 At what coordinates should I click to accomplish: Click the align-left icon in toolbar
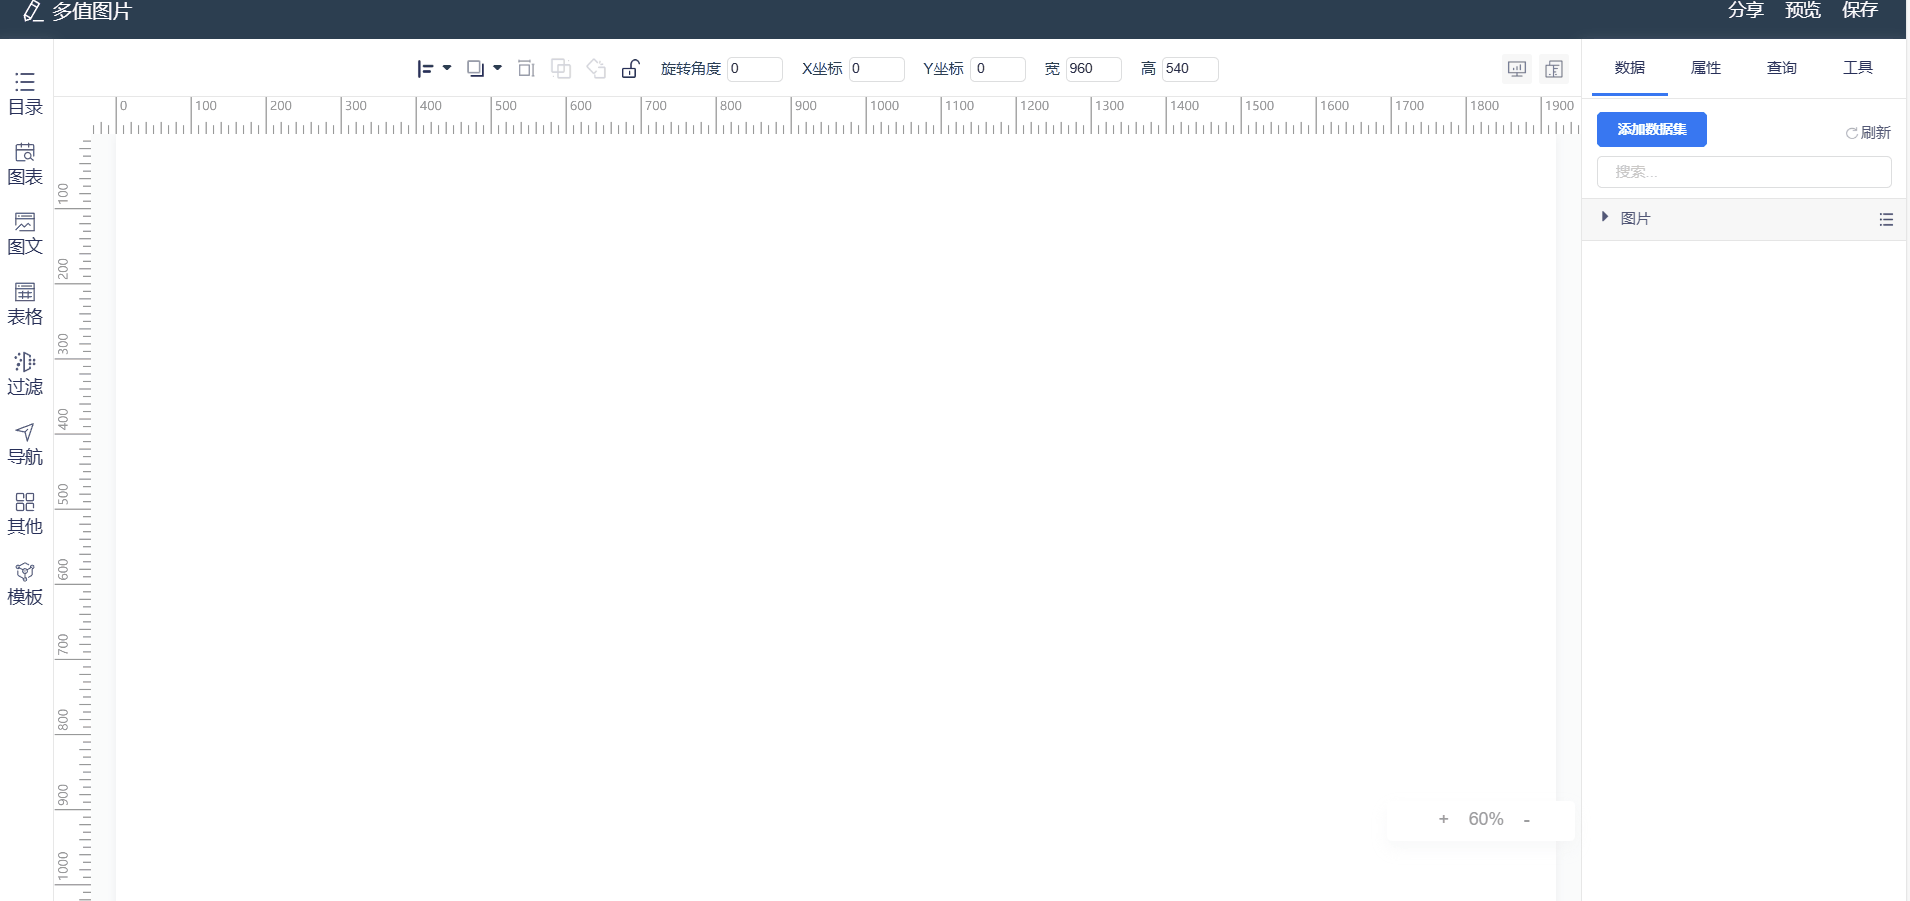425,69
